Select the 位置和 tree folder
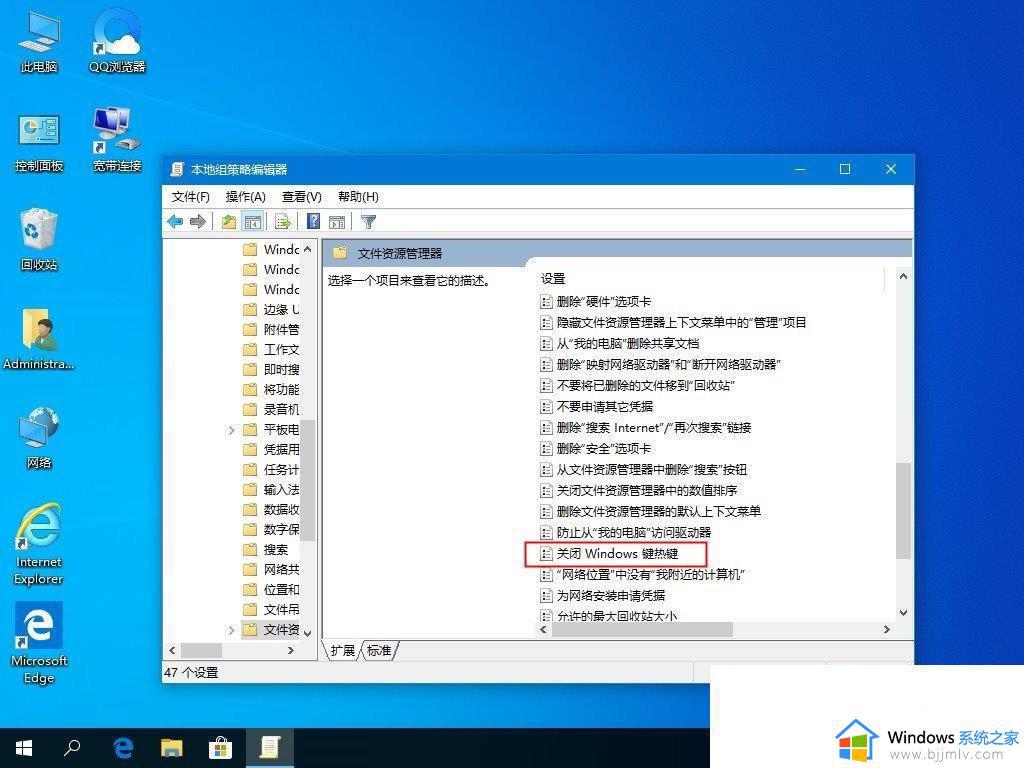Viewport: 1024px width, 768px height. tap(271, 590)
